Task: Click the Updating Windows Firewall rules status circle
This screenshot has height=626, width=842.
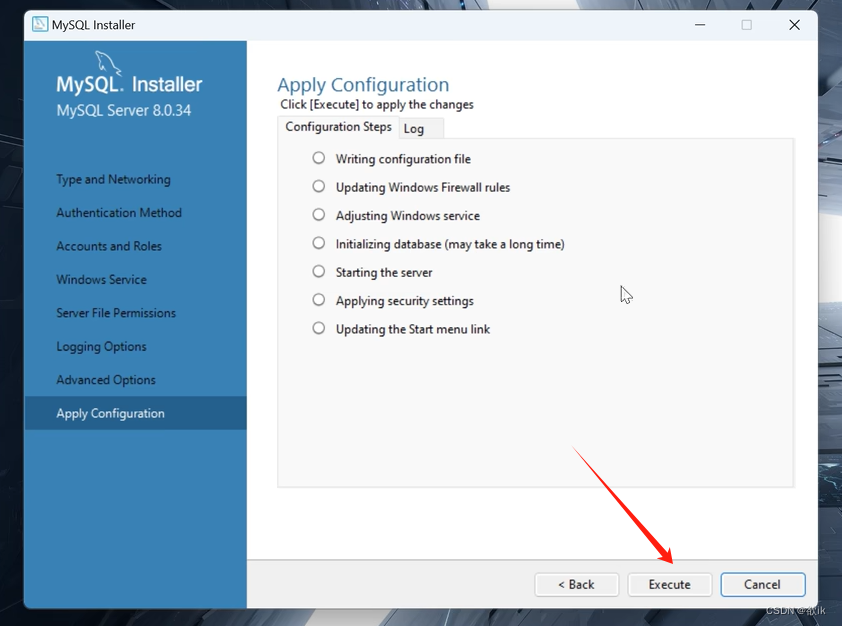Action: pos(318,186)
